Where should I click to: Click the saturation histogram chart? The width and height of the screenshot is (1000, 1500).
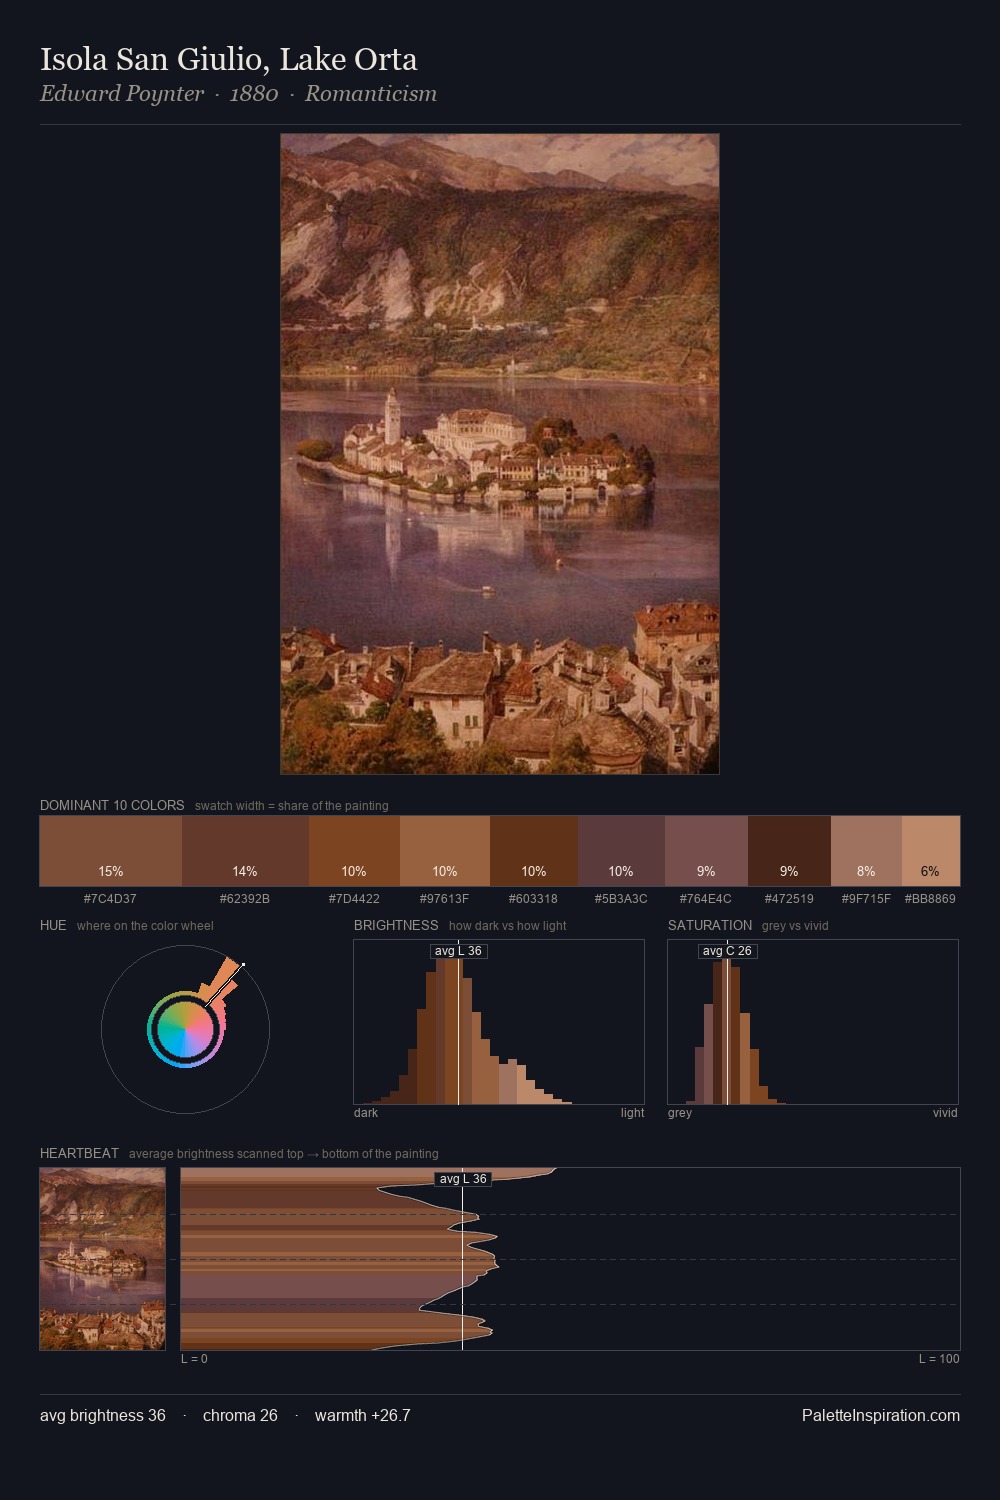coord(813,1022)
